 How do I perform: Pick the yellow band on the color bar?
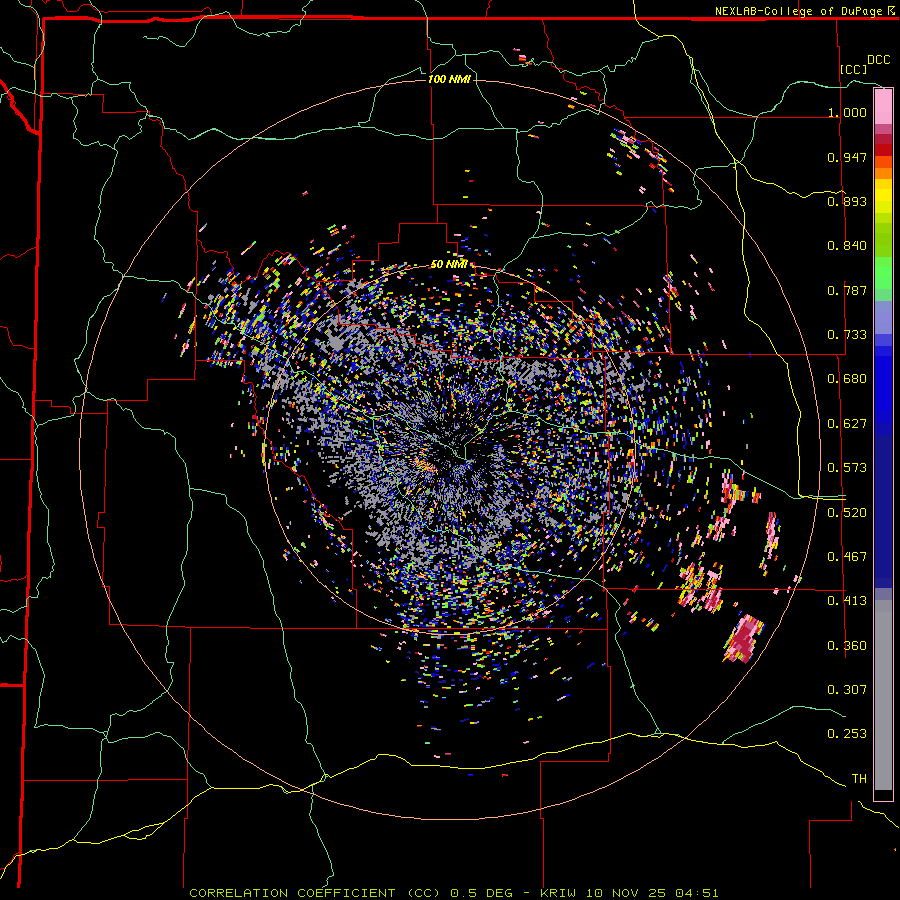883,196
